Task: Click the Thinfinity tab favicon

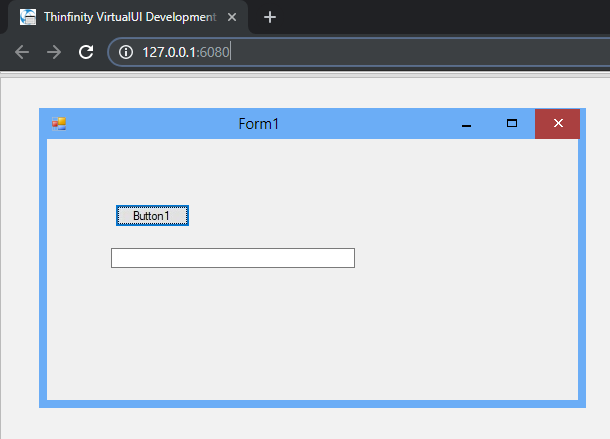Action: 28,17
